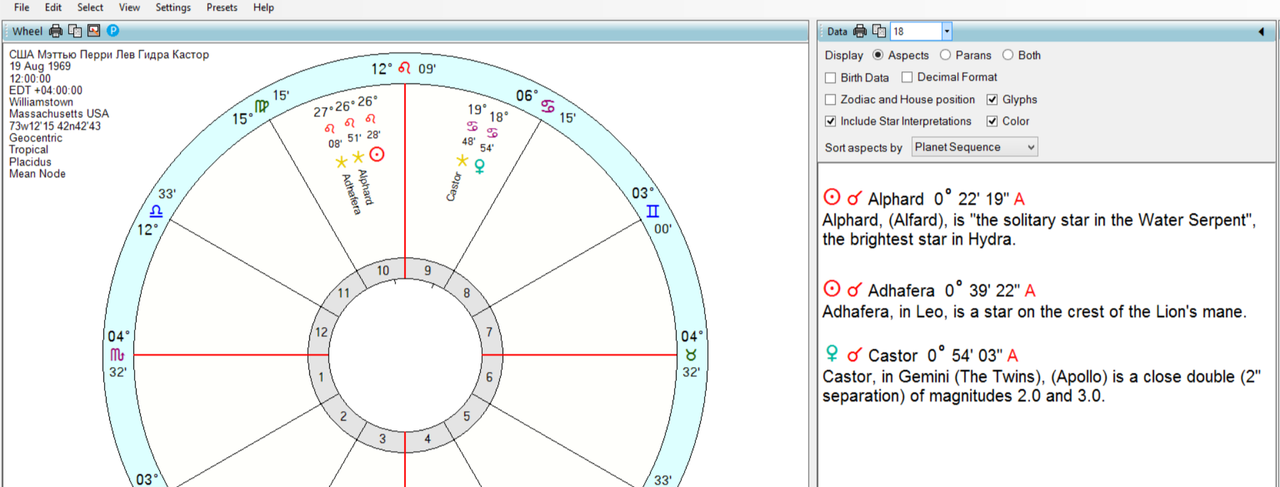Screen dimensions: 1280x487
Task: Click the blue P icon in Wheel toolbar
Action: click(112, 31)
